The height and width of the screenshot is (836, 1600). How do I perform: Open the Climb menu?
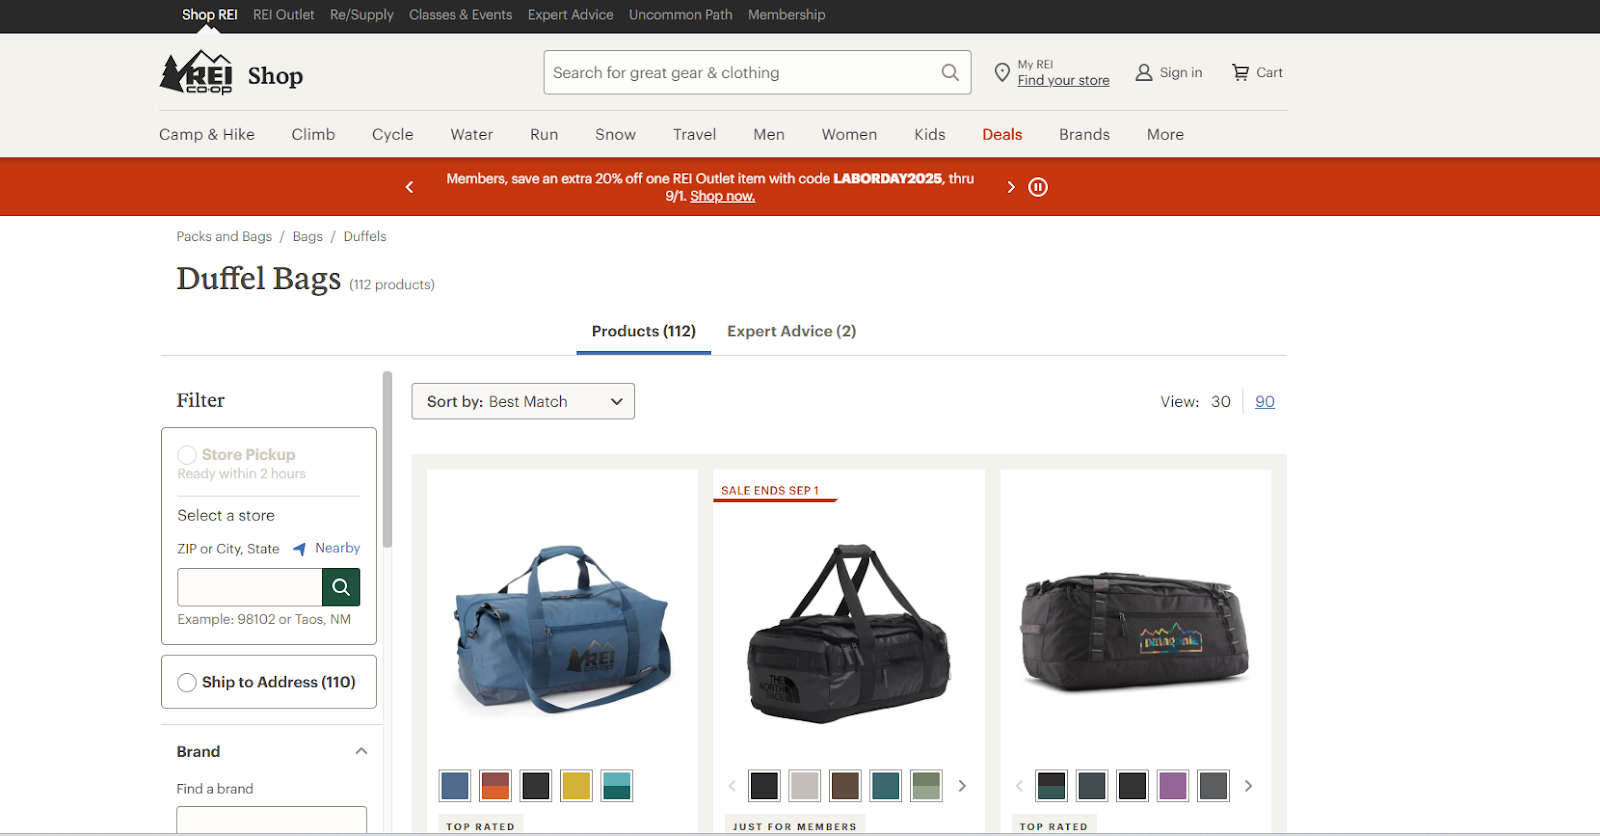point(313,134)
